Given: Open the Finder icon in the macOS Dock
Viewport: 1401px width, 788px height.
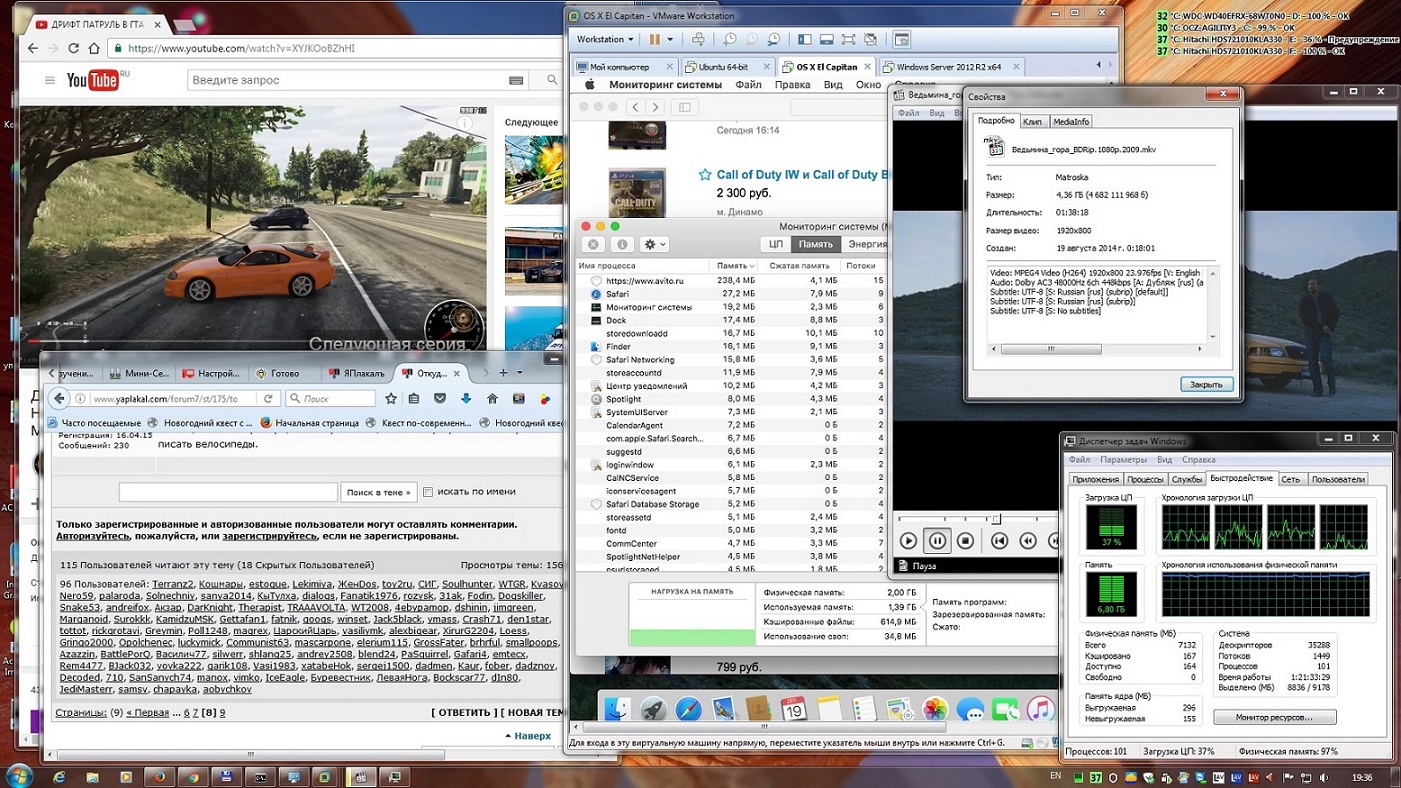Looking at the screenshot, I should pyautogui.click(x=616, y=710).
